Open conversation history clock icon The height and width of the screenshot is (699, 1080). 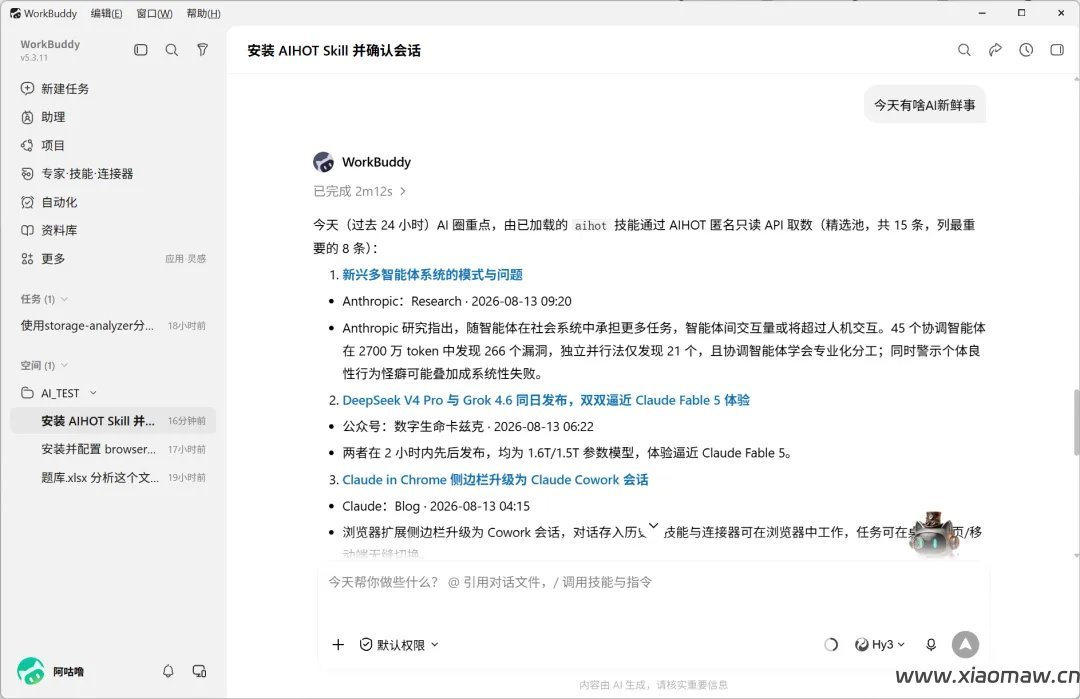click(x=1026, y=50)
